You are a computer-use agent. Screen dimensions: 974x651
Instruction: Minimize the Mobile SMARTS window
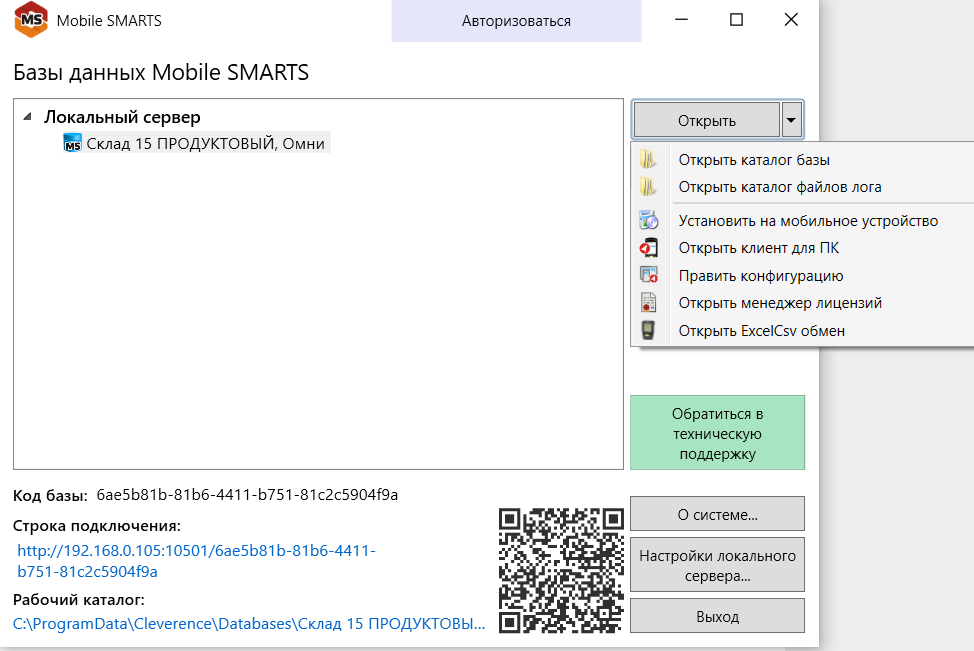click(x=681, y=20)
